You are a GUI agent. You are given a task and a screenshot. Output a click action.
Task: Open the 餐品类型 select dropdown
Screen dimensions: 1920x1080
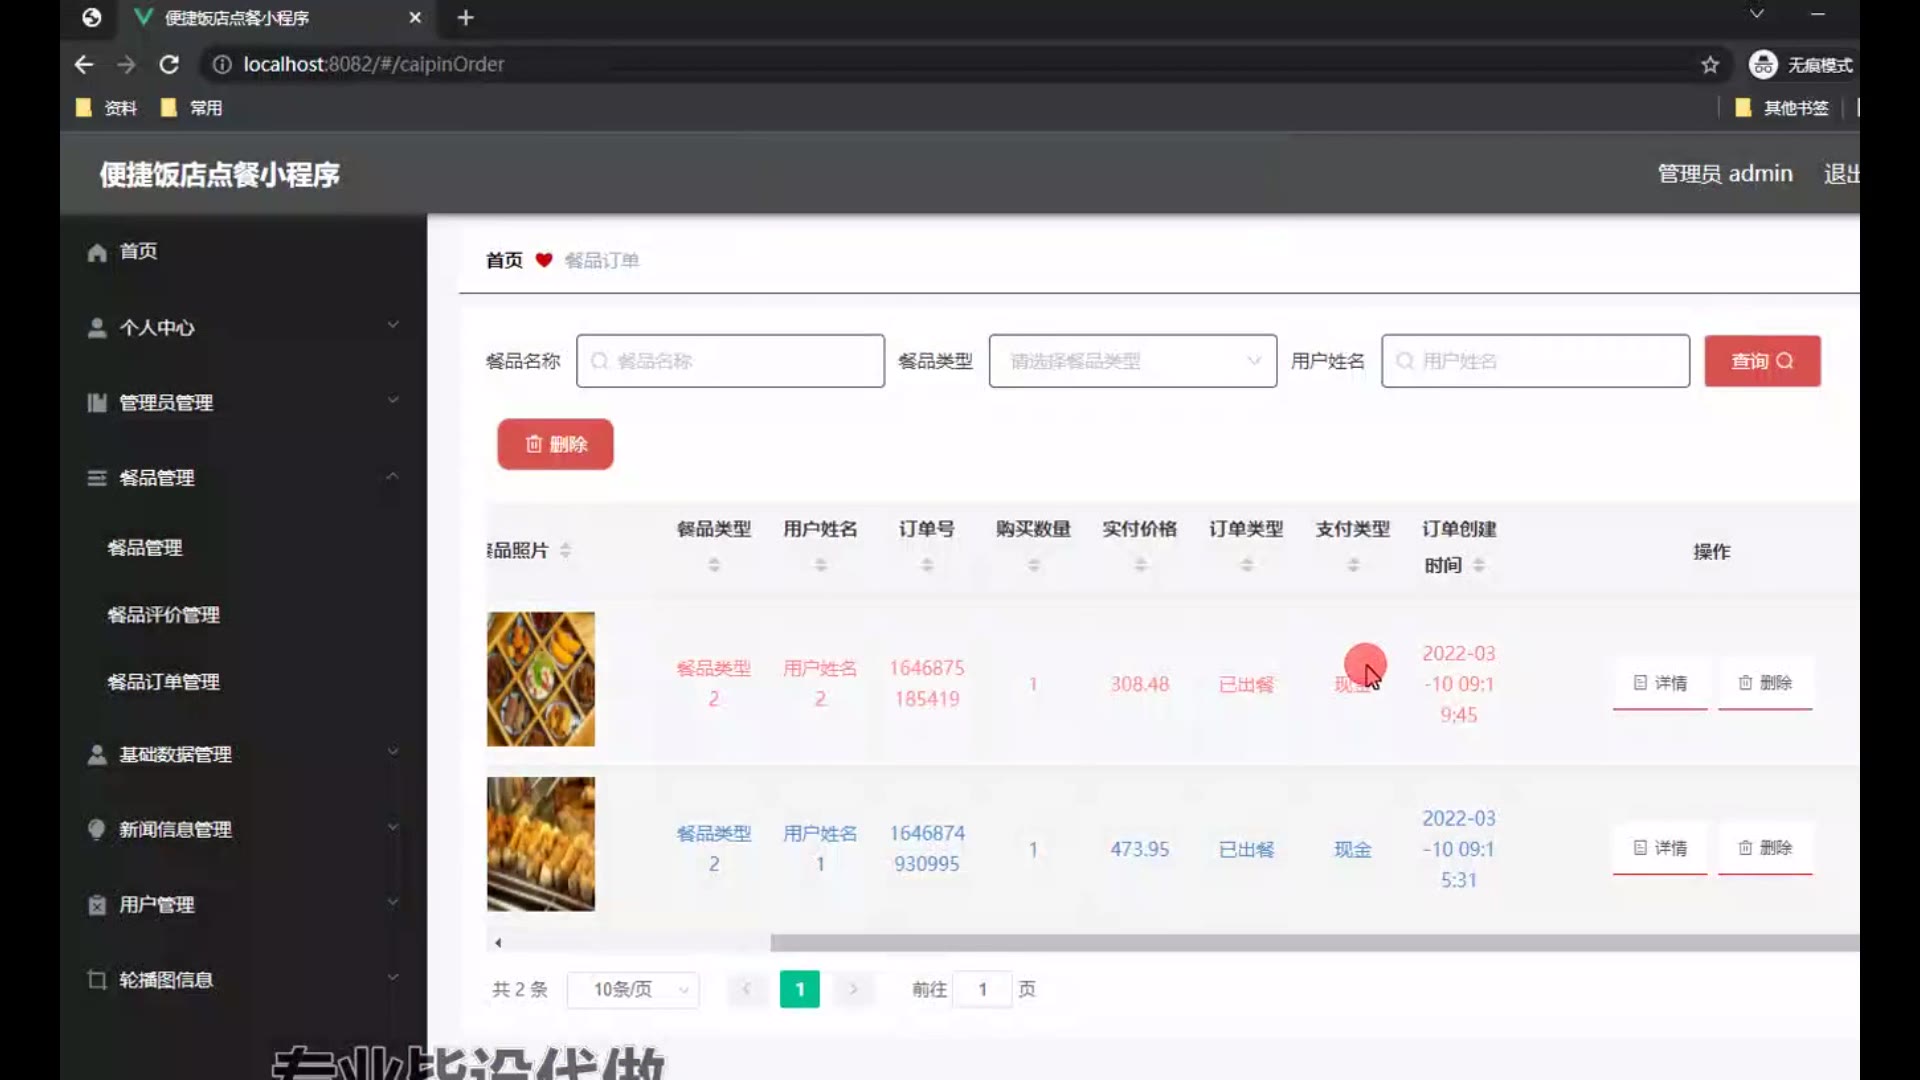pos(1132,361)
